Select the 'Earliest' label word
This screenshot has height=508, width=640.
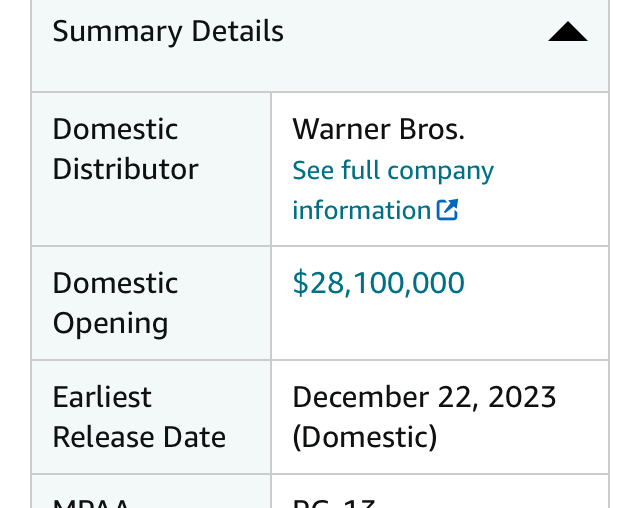[102, 397]
